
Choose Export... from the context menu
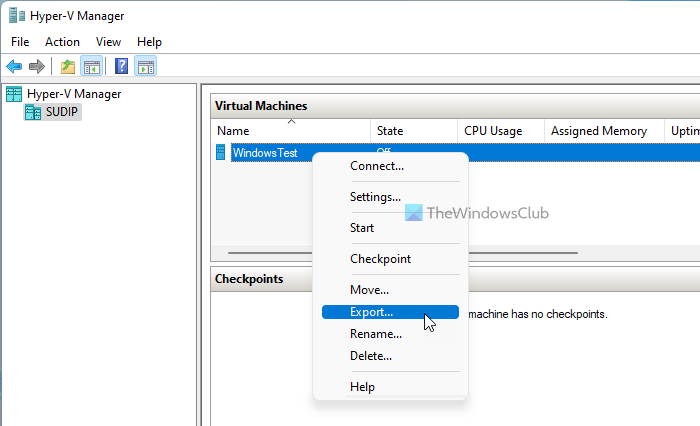390,312
